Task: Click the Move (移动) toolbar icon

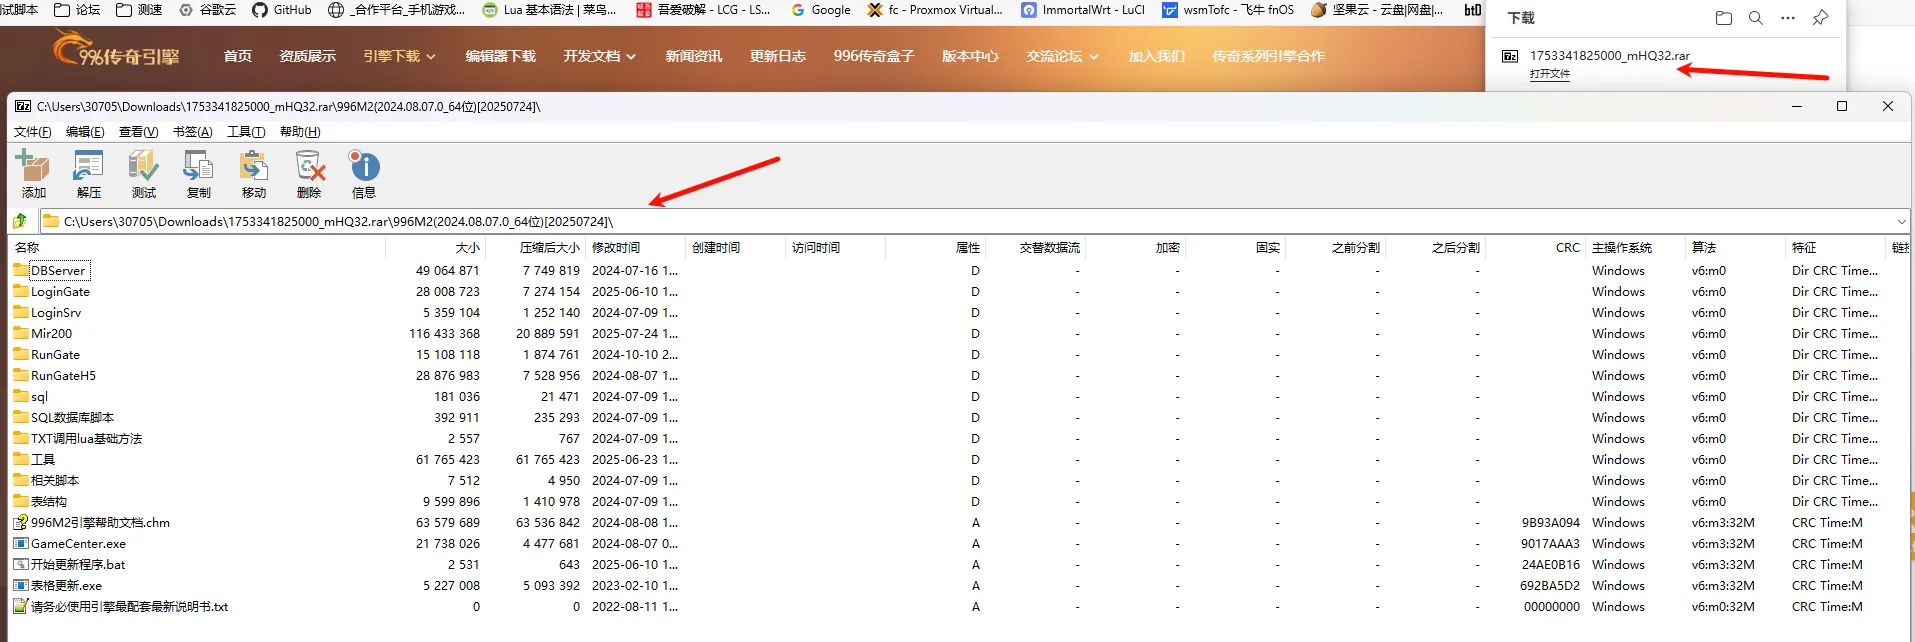Action: pyautogui.click(x=253, y=174)
